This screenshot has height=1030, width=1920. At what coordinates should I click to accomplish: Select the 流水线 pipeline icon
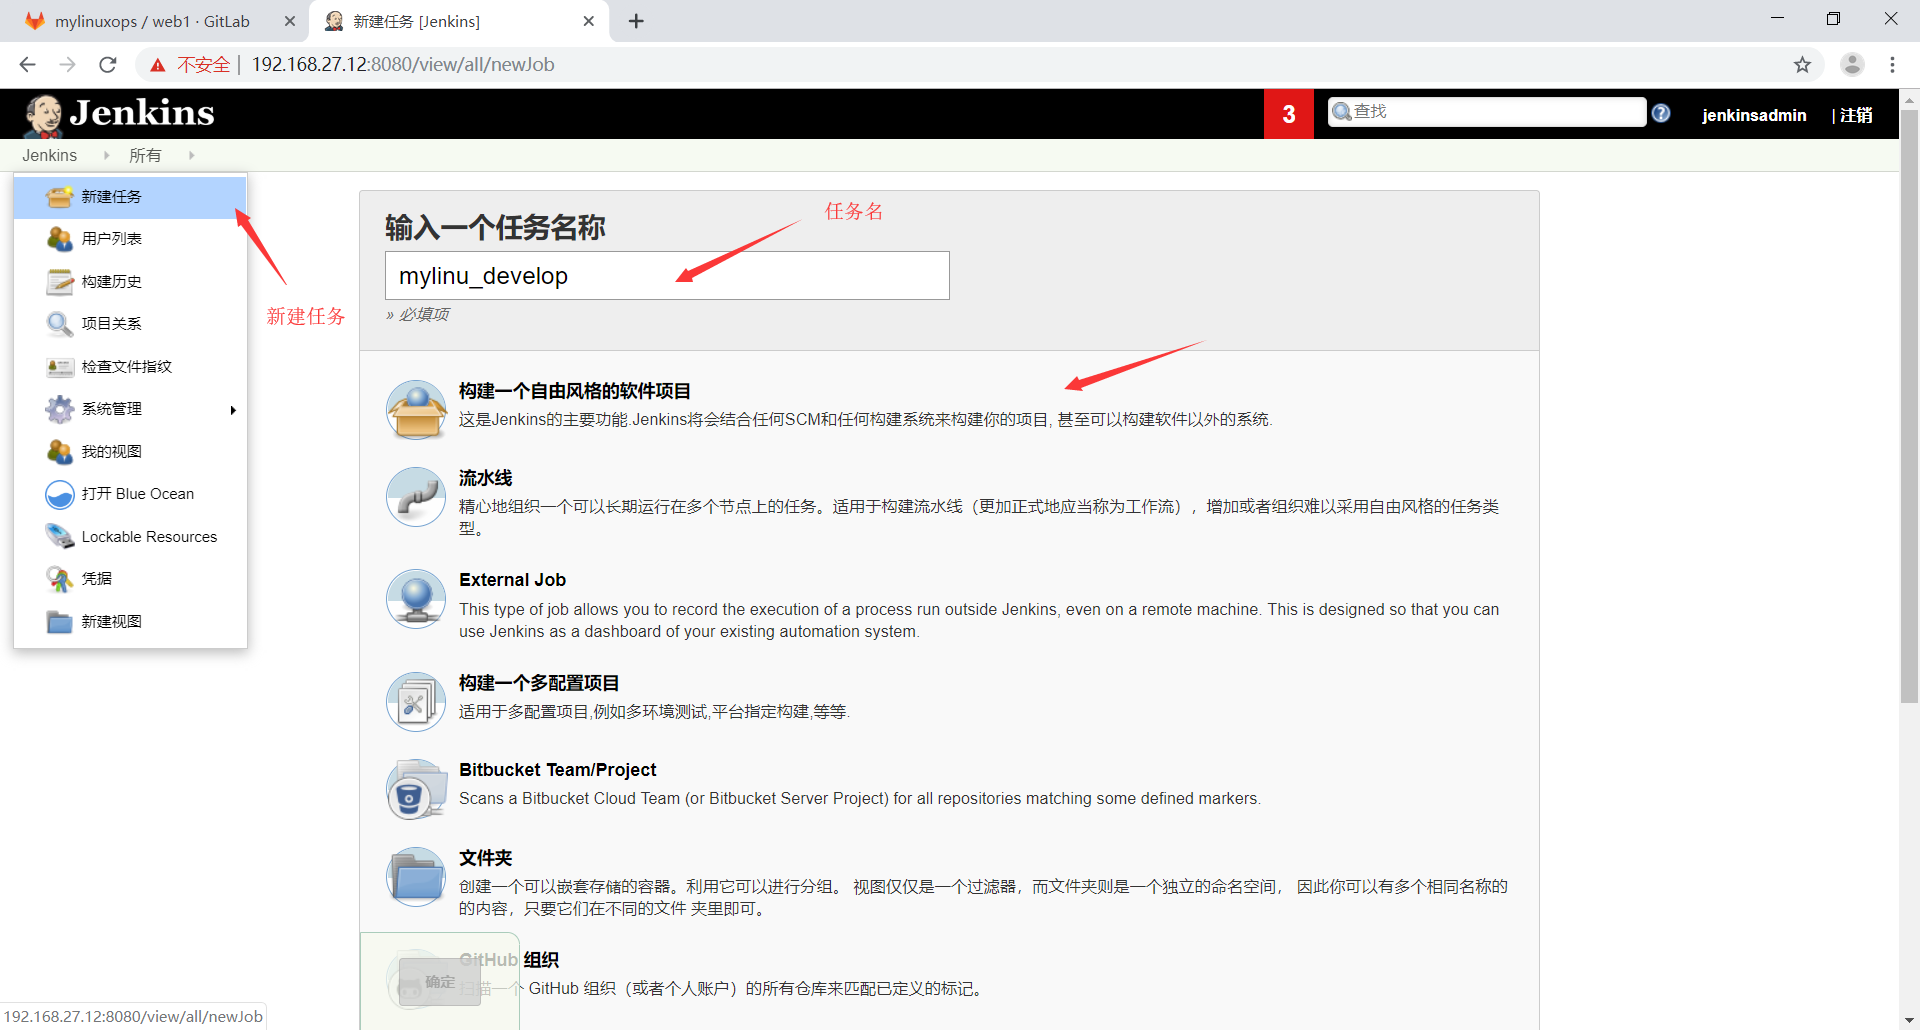[x=416, y=496]
